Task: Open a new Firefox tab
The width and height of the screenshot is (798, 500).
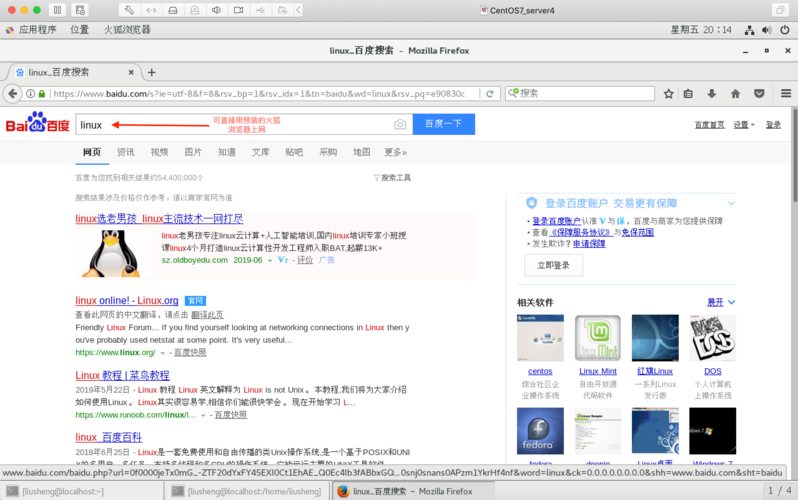Action: coord(151,72)
